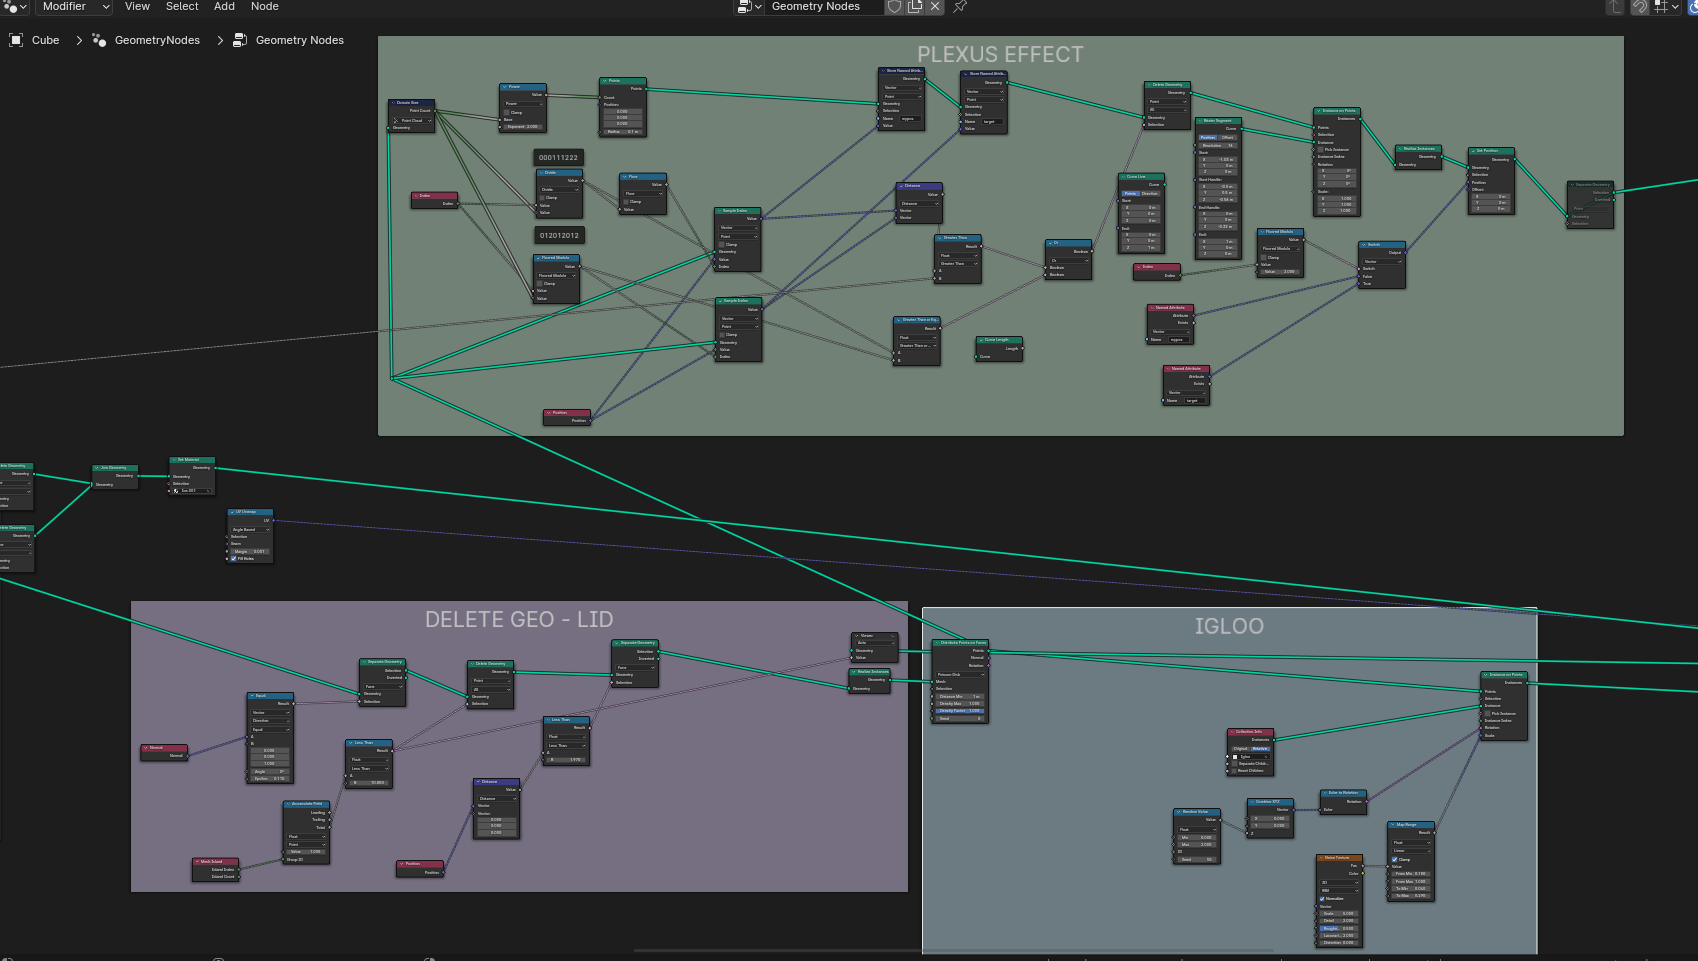Open the Add menu
Image resolution: width=1698 pixels, height=961 pixels.
[x=224, y=7]
